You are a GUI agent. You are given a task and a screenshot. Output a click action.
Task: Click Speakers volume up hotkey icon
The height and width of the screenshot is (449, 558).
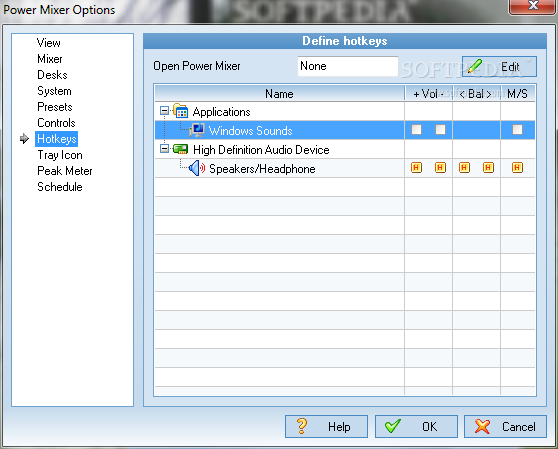(416, 168)
